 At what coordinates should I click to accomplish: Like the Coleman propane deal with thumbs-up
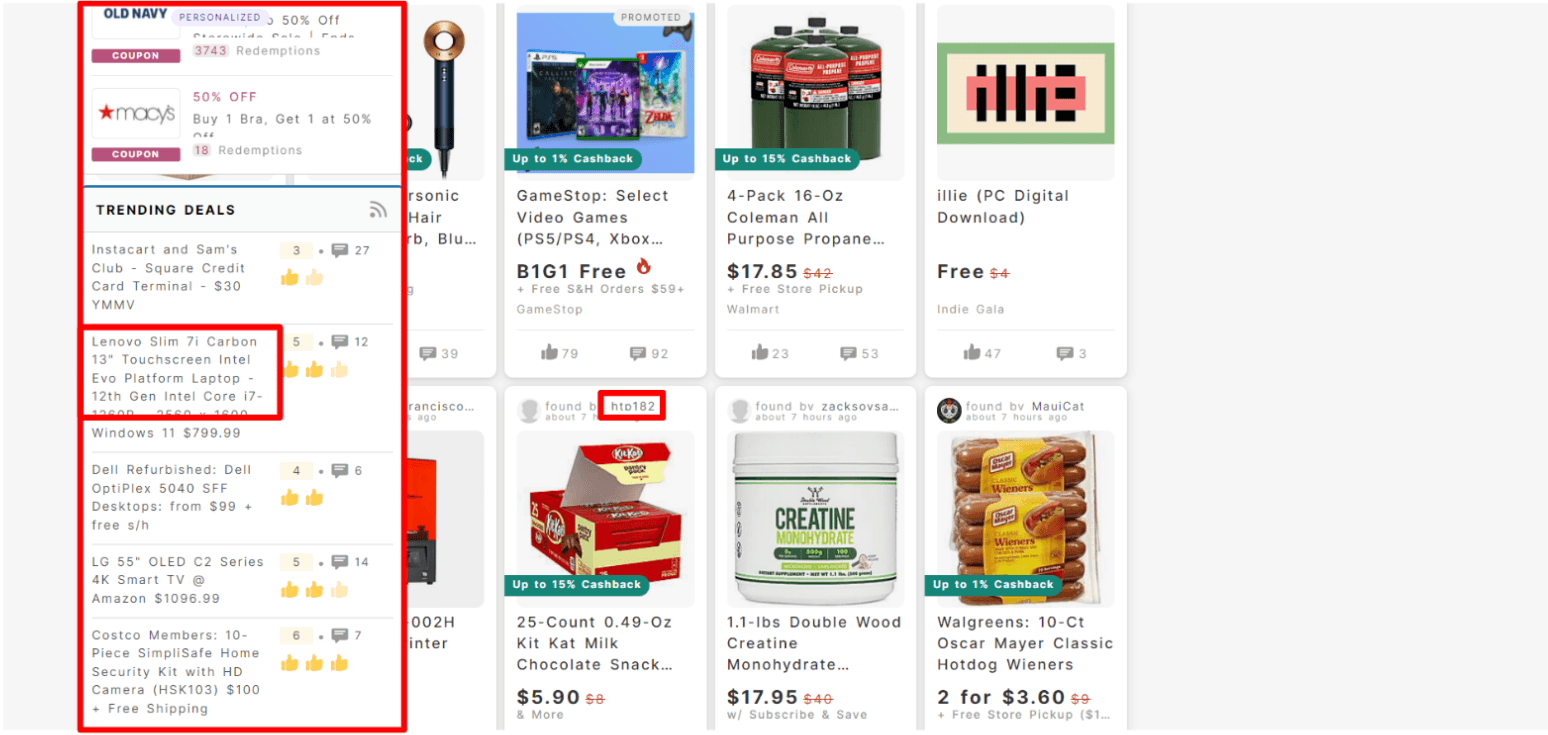(x=760, y=352)
